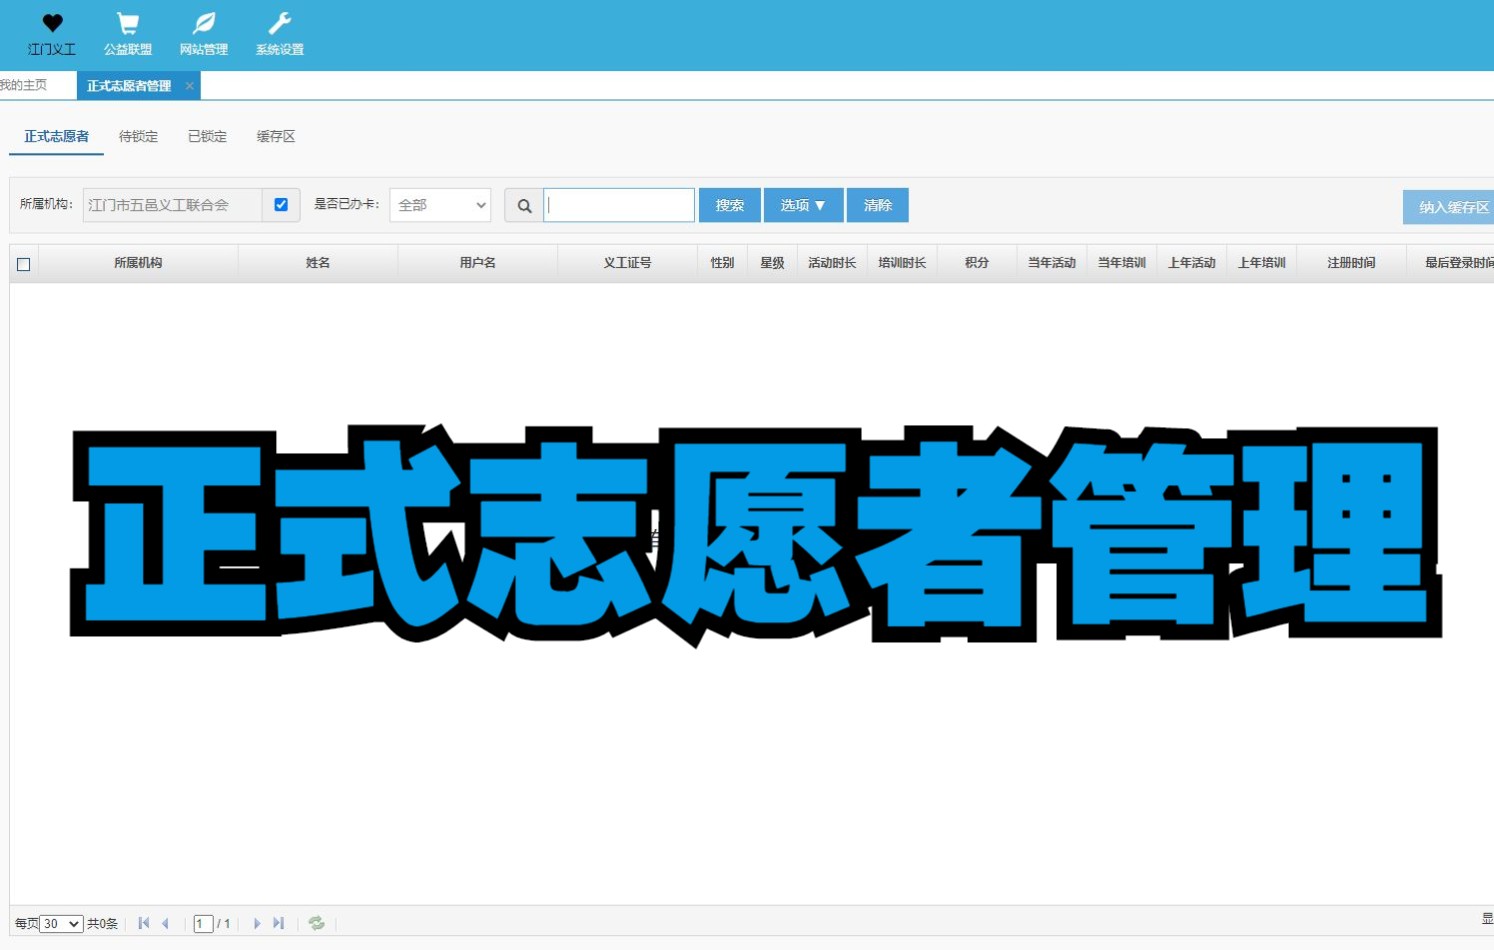
Task: Sort by 当年培训 column header
Action: (1122, 263)
